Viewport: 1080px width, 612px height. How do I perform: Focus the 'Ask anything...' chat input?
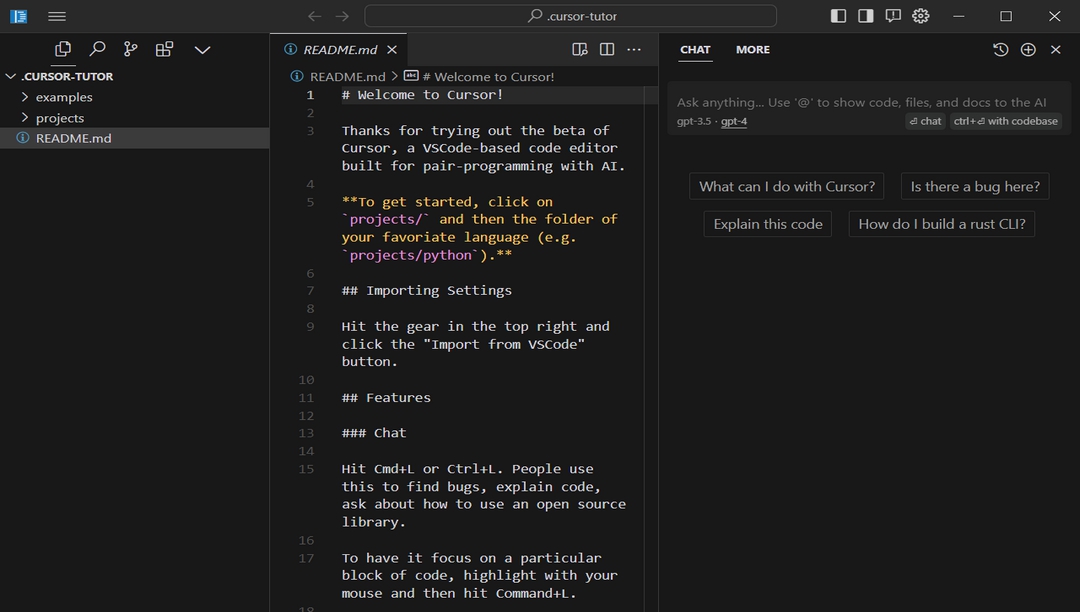pos(860,102)
